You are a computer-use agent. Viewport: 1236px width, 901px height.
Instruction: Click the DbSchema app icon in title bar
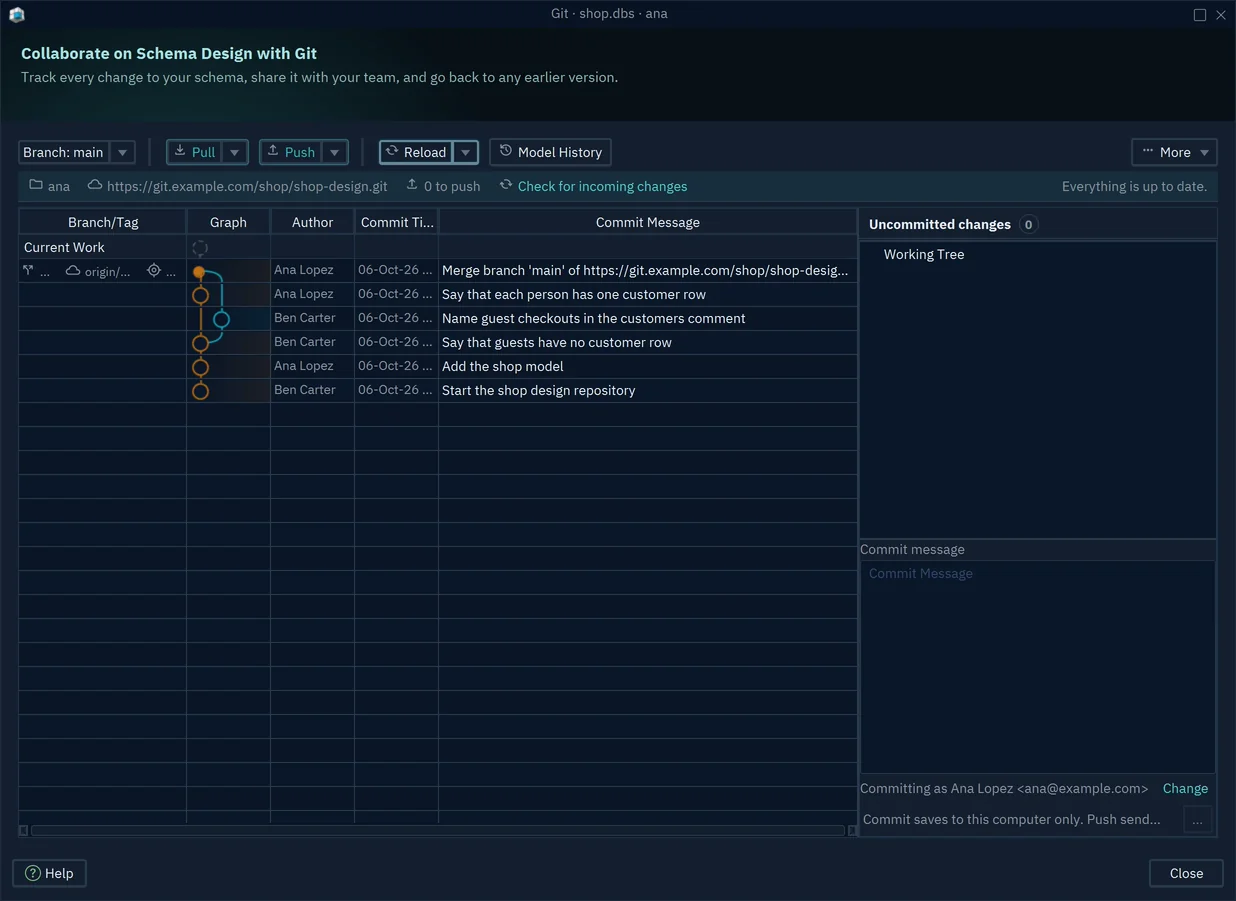coord(16,14)
